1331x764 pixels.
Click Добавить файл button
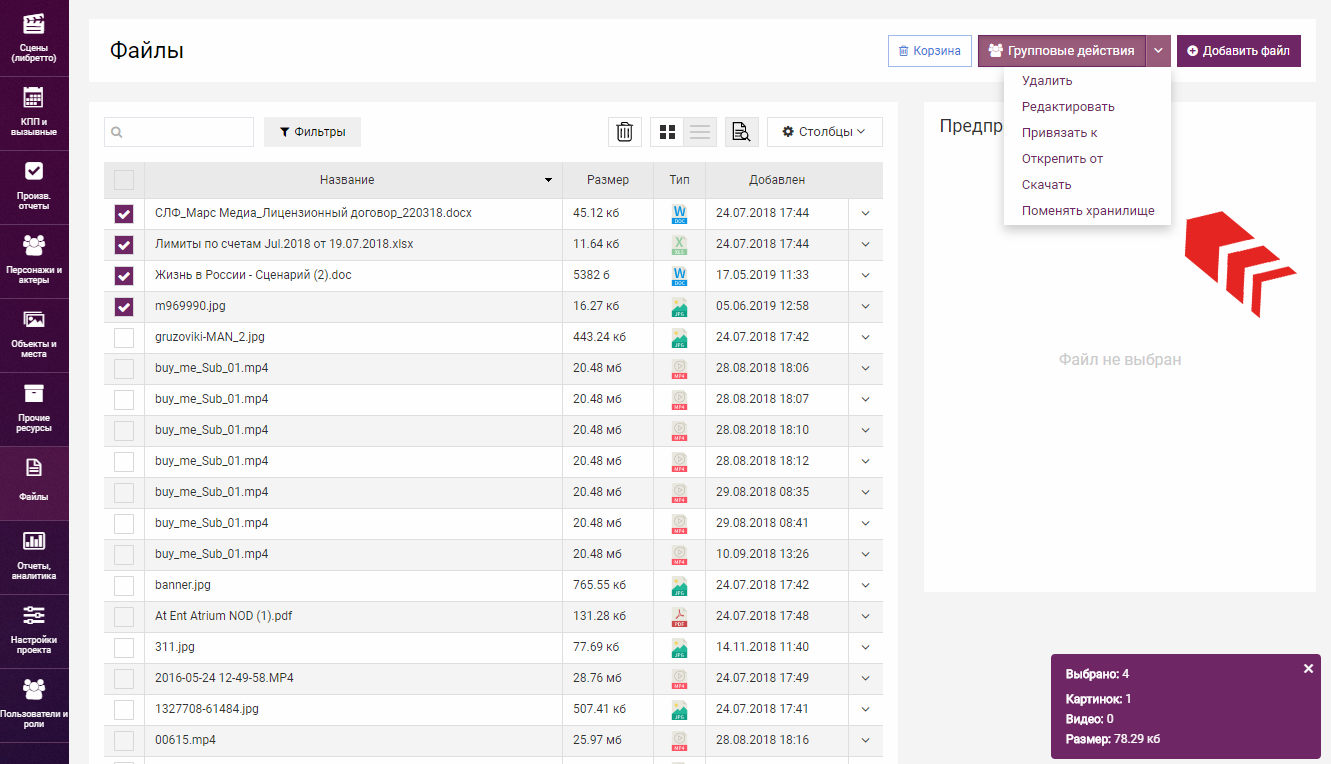(x=1239, y=50)
